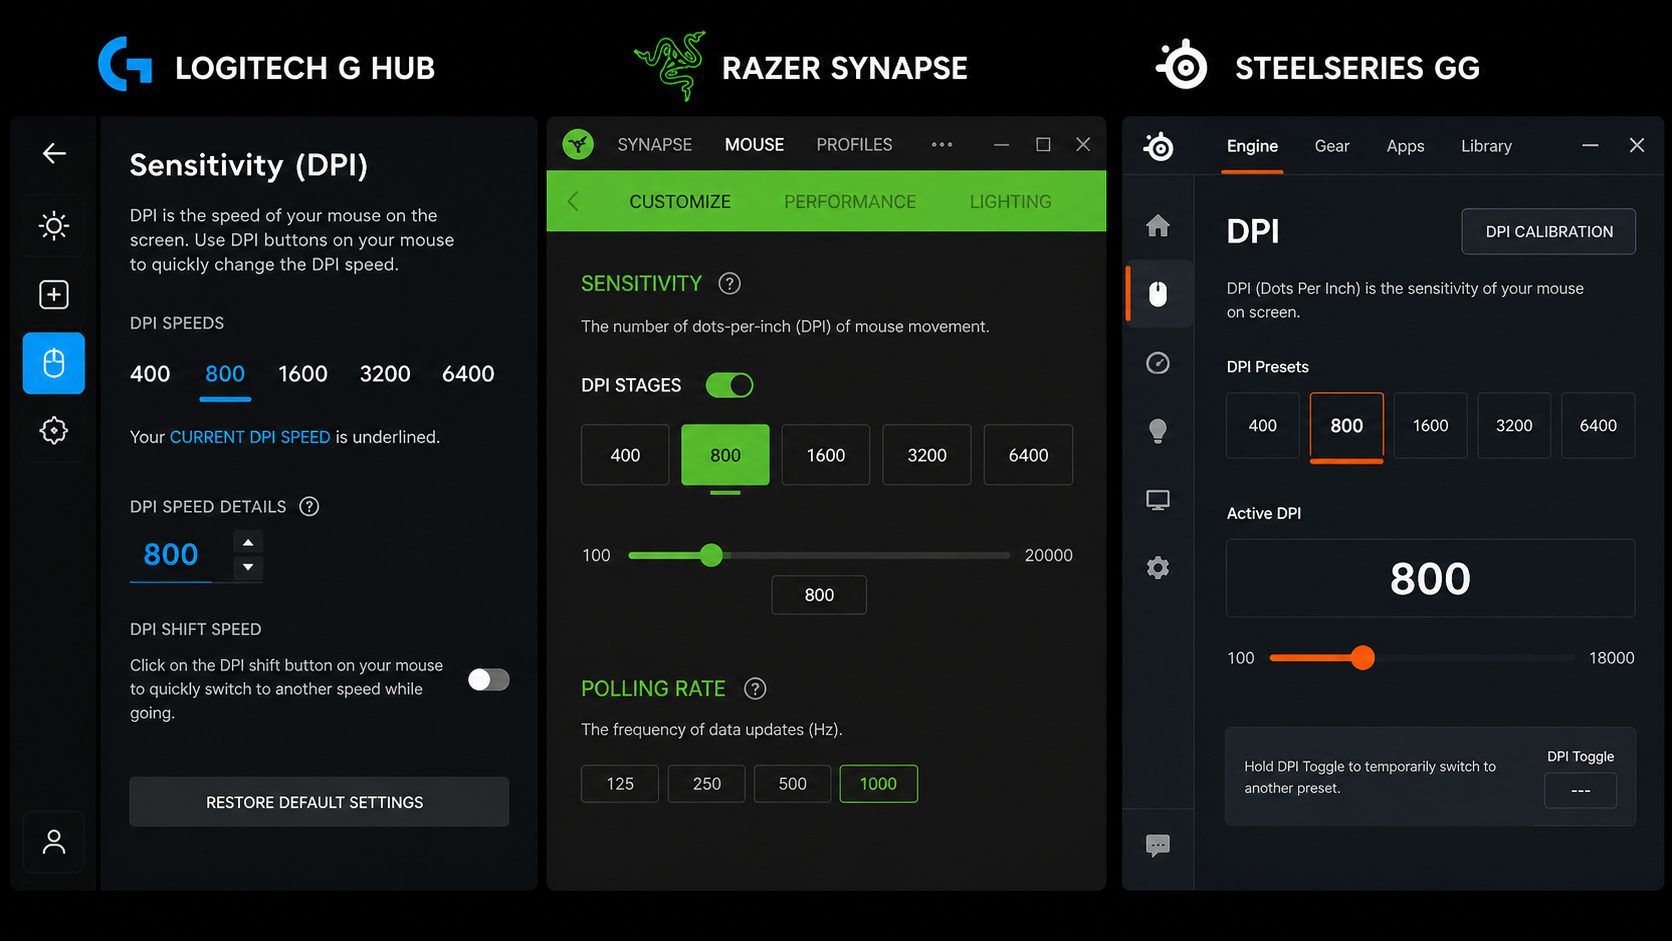
Task: Click the Razer Sensitivity help icon
Action: [x=730, y=284]
